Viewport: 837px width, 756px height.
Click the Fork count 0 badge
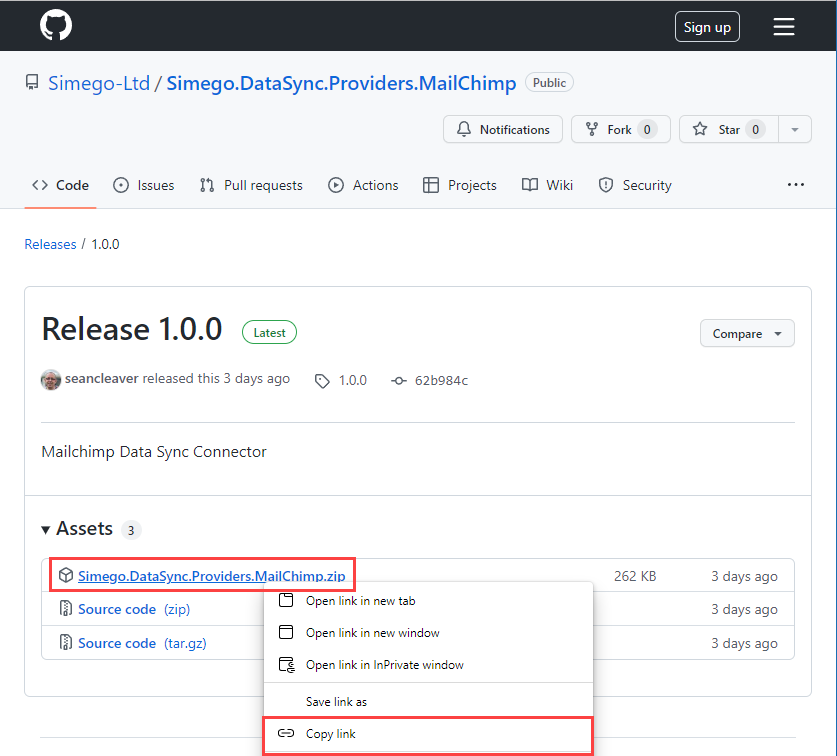(x=647, y=130)
